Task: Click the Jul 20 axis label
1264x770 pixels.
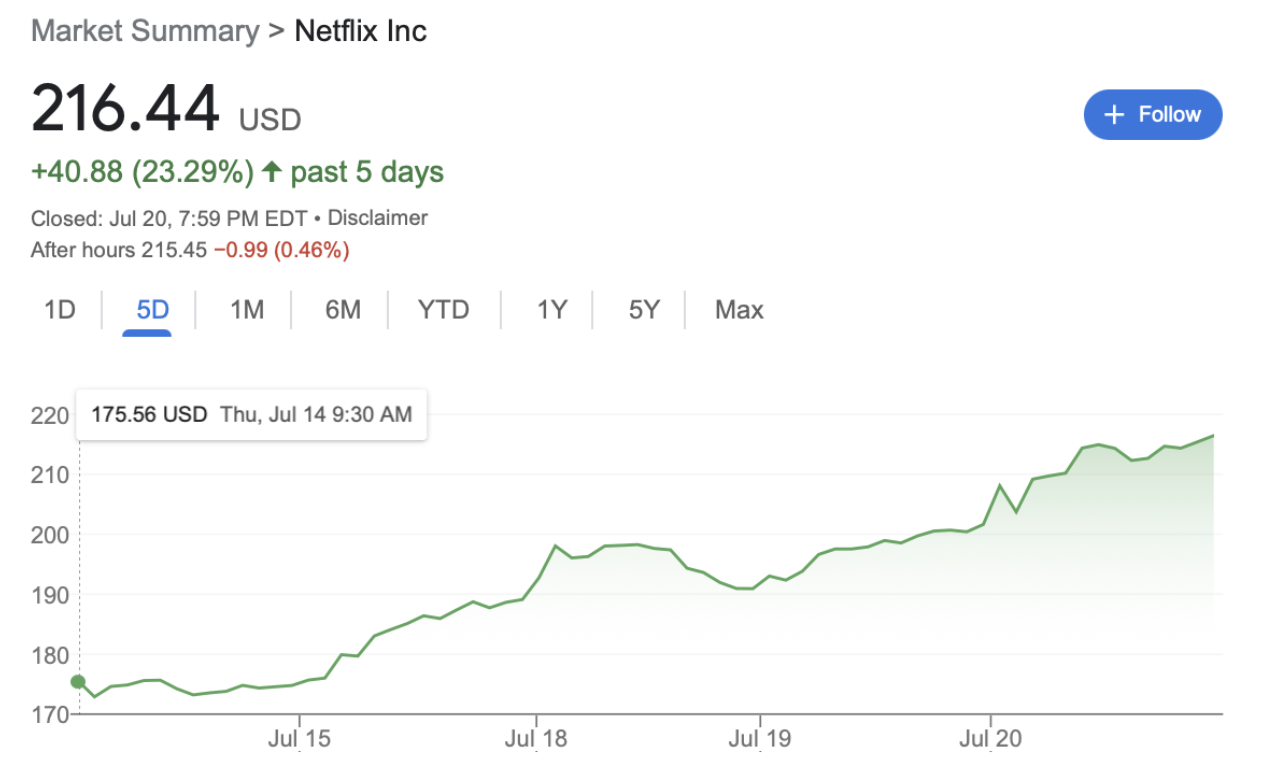Action: tap(991, 740)
